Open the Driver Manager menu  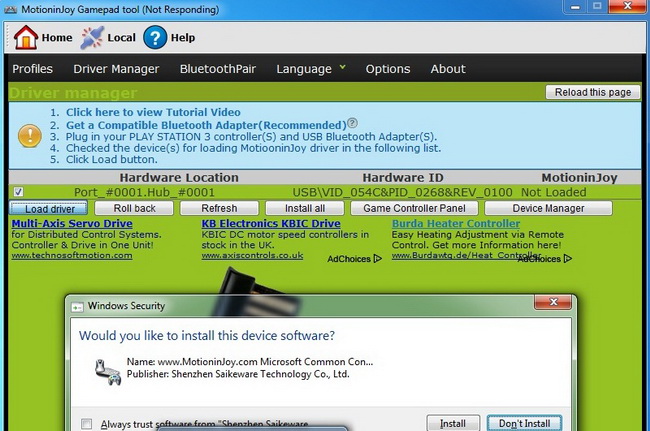point(116,69)
